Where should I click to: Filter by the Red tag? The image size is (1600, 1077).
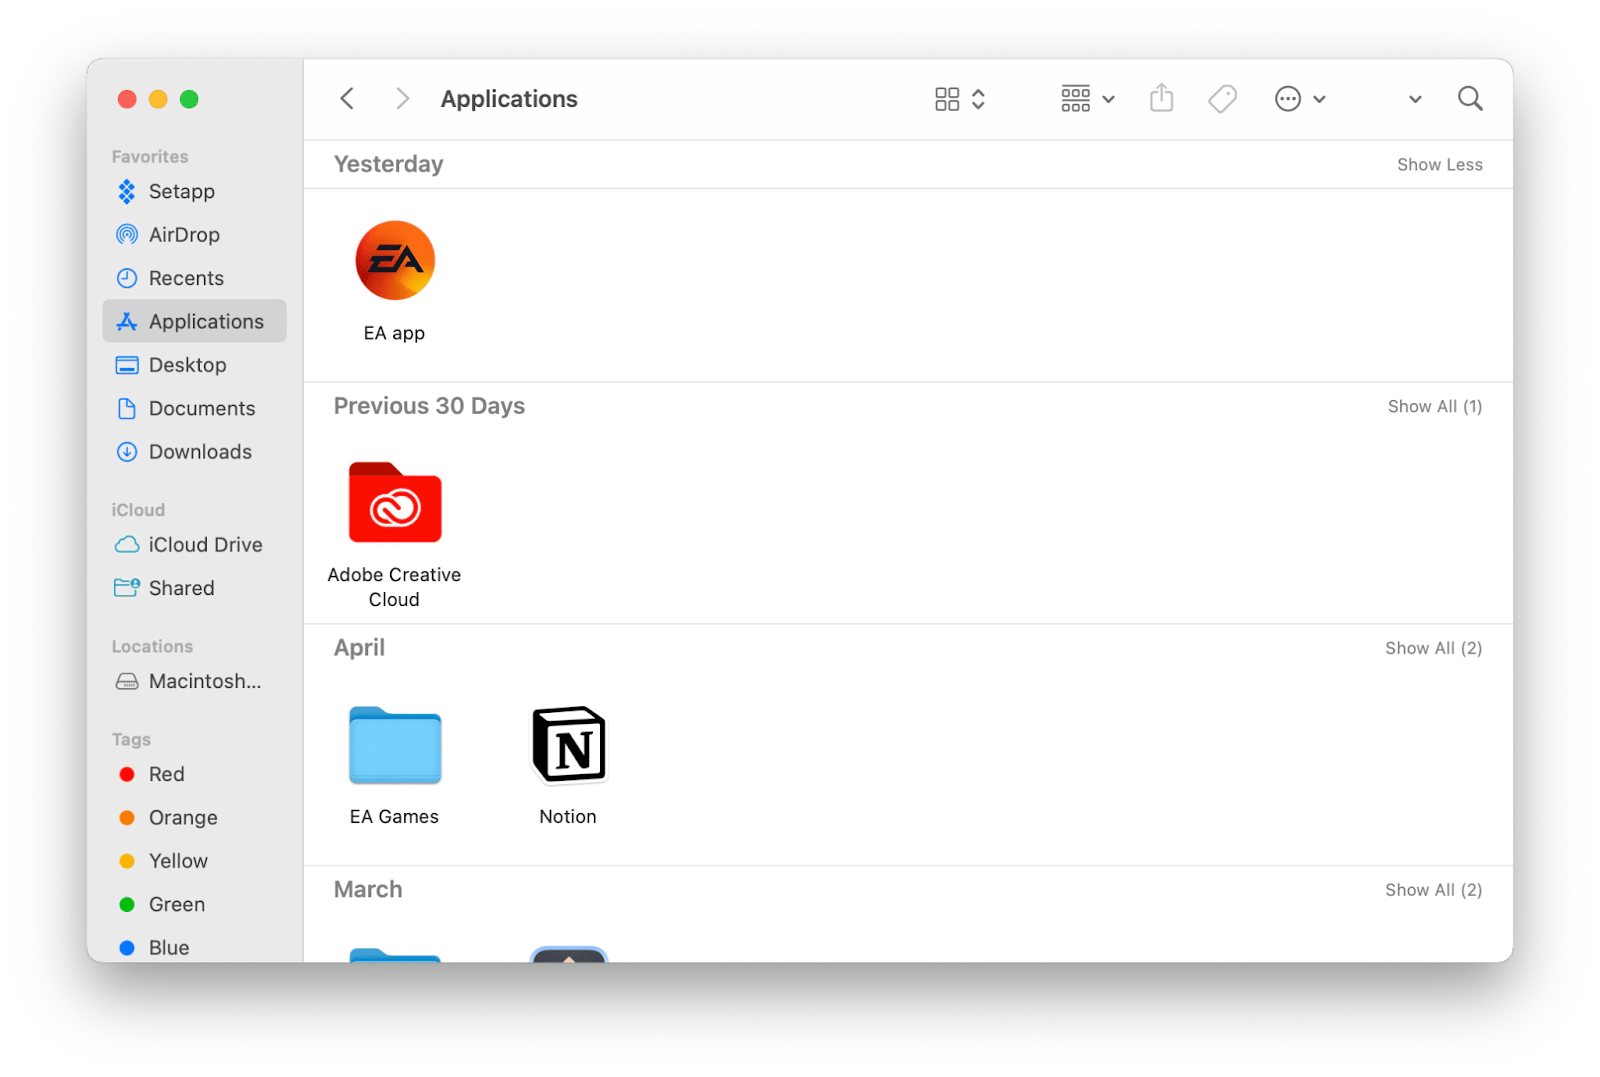pyautogui.click(x=194, y=774)
